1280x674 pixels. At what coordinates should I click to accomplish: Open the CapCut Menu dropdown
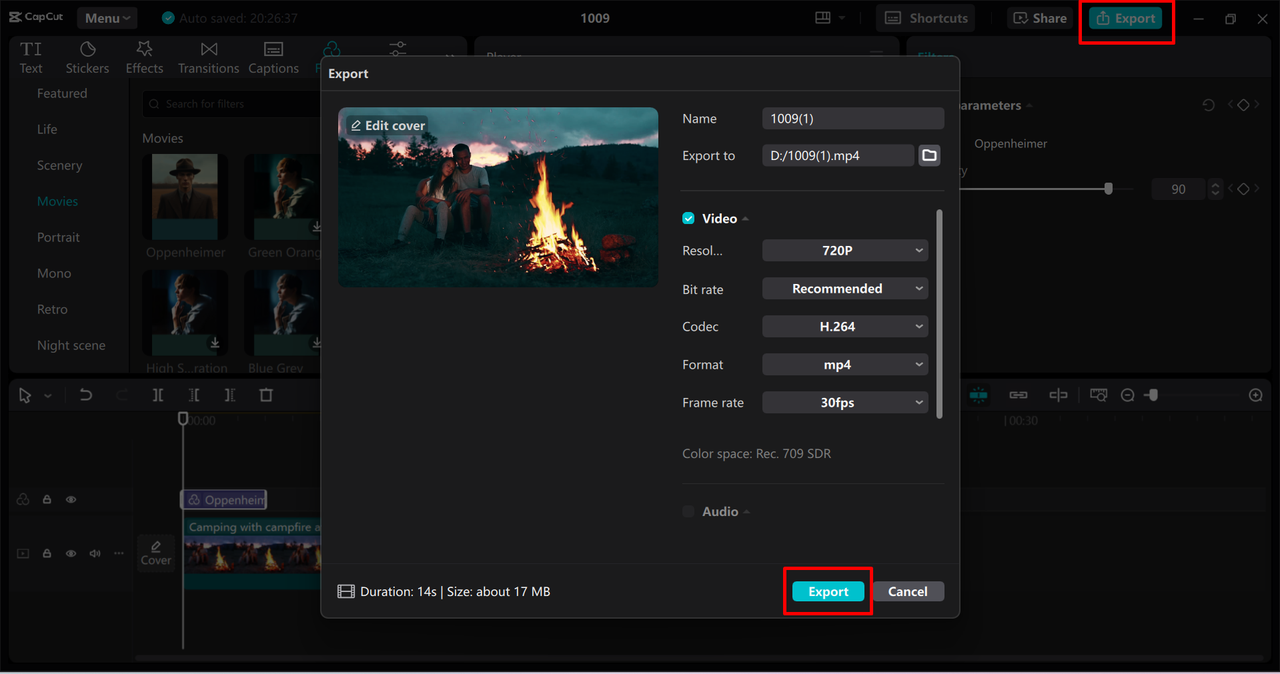pos(107,18)
